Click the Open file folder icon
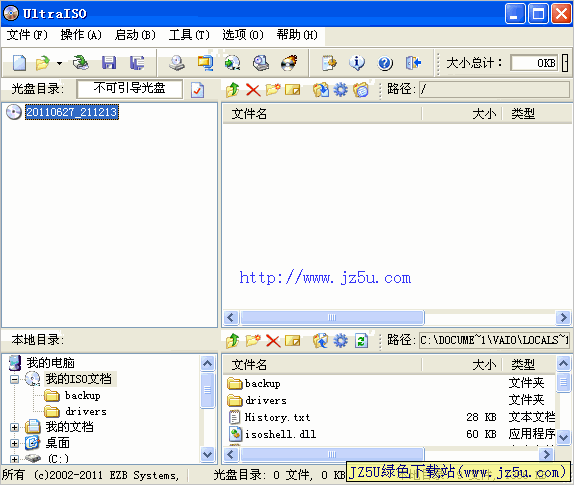This screenshot has width=574, height=485. tap(42, 63)
